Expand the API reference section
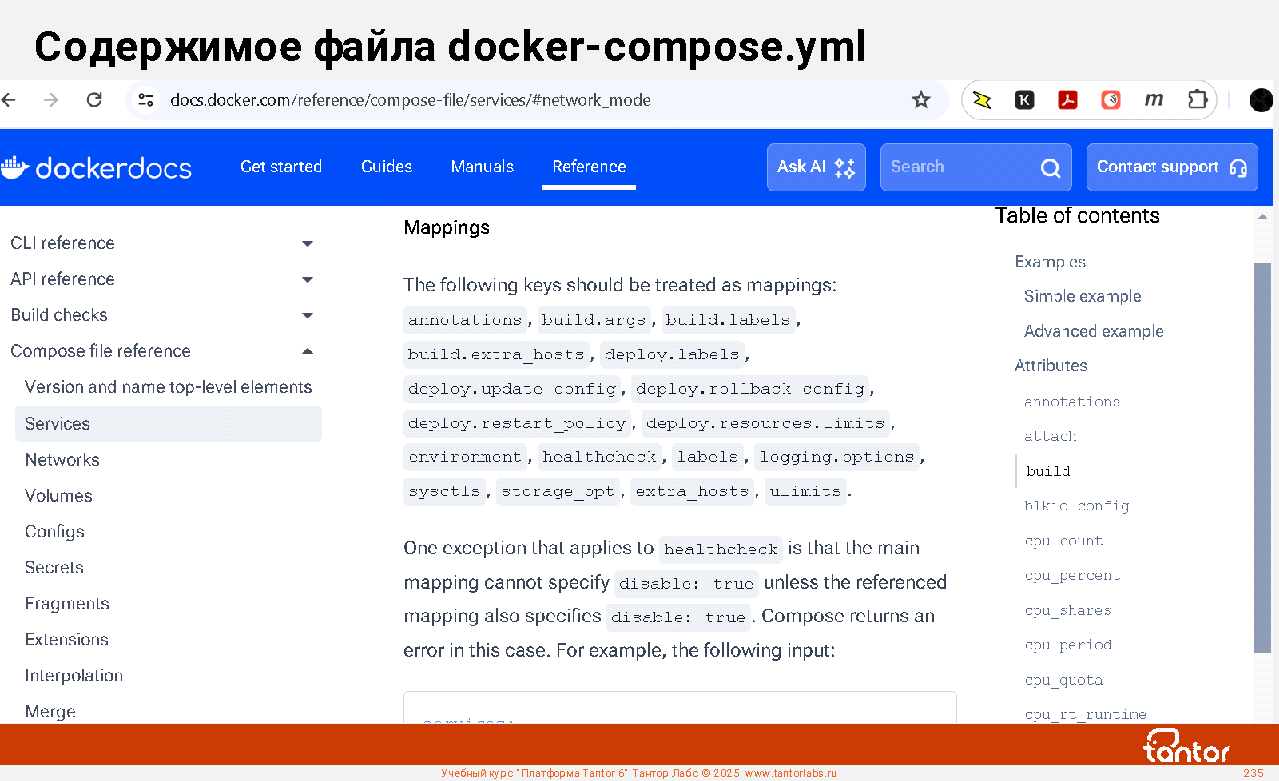Screen dimensions: 1279x781 click(x=307, y=280)
